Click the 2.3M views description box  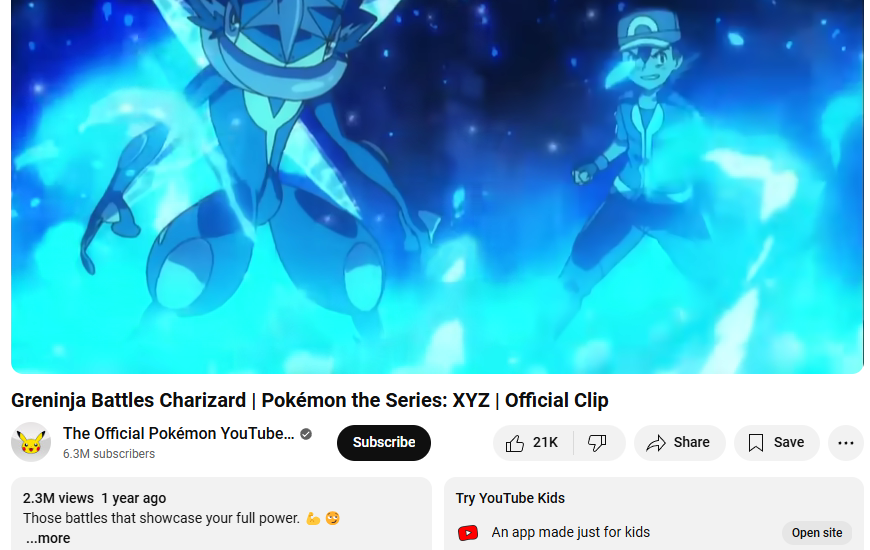(221, 514)
